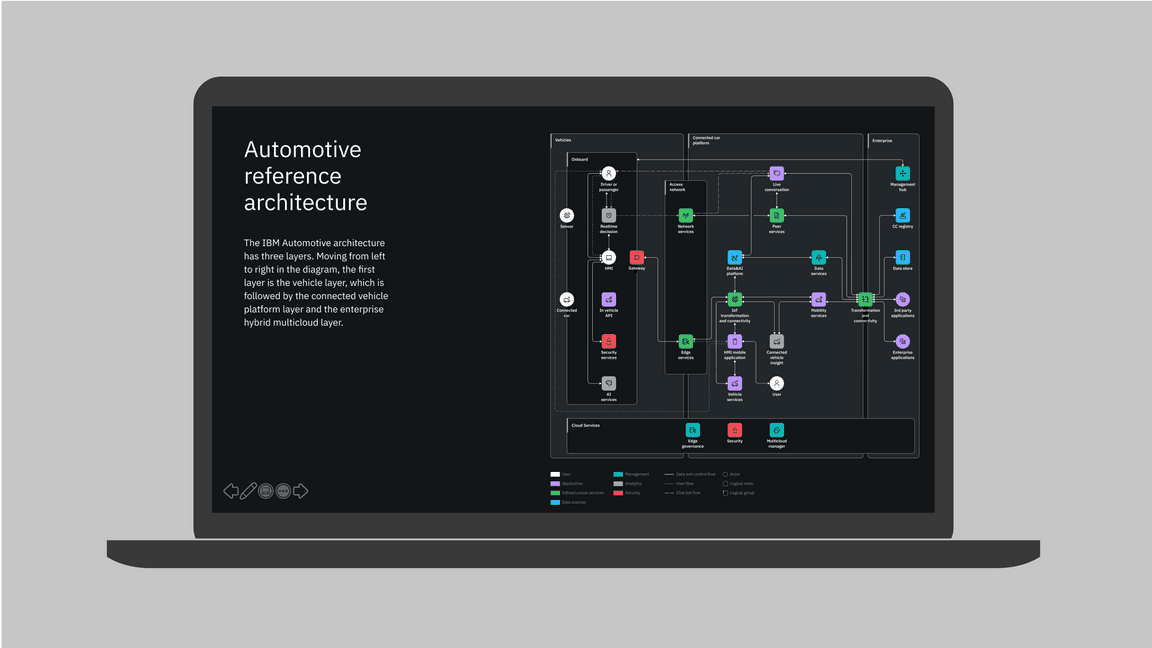Select the Management hub icon
Screen dimensions: 1152x648
pyautogui.click(x=902, y=174)
